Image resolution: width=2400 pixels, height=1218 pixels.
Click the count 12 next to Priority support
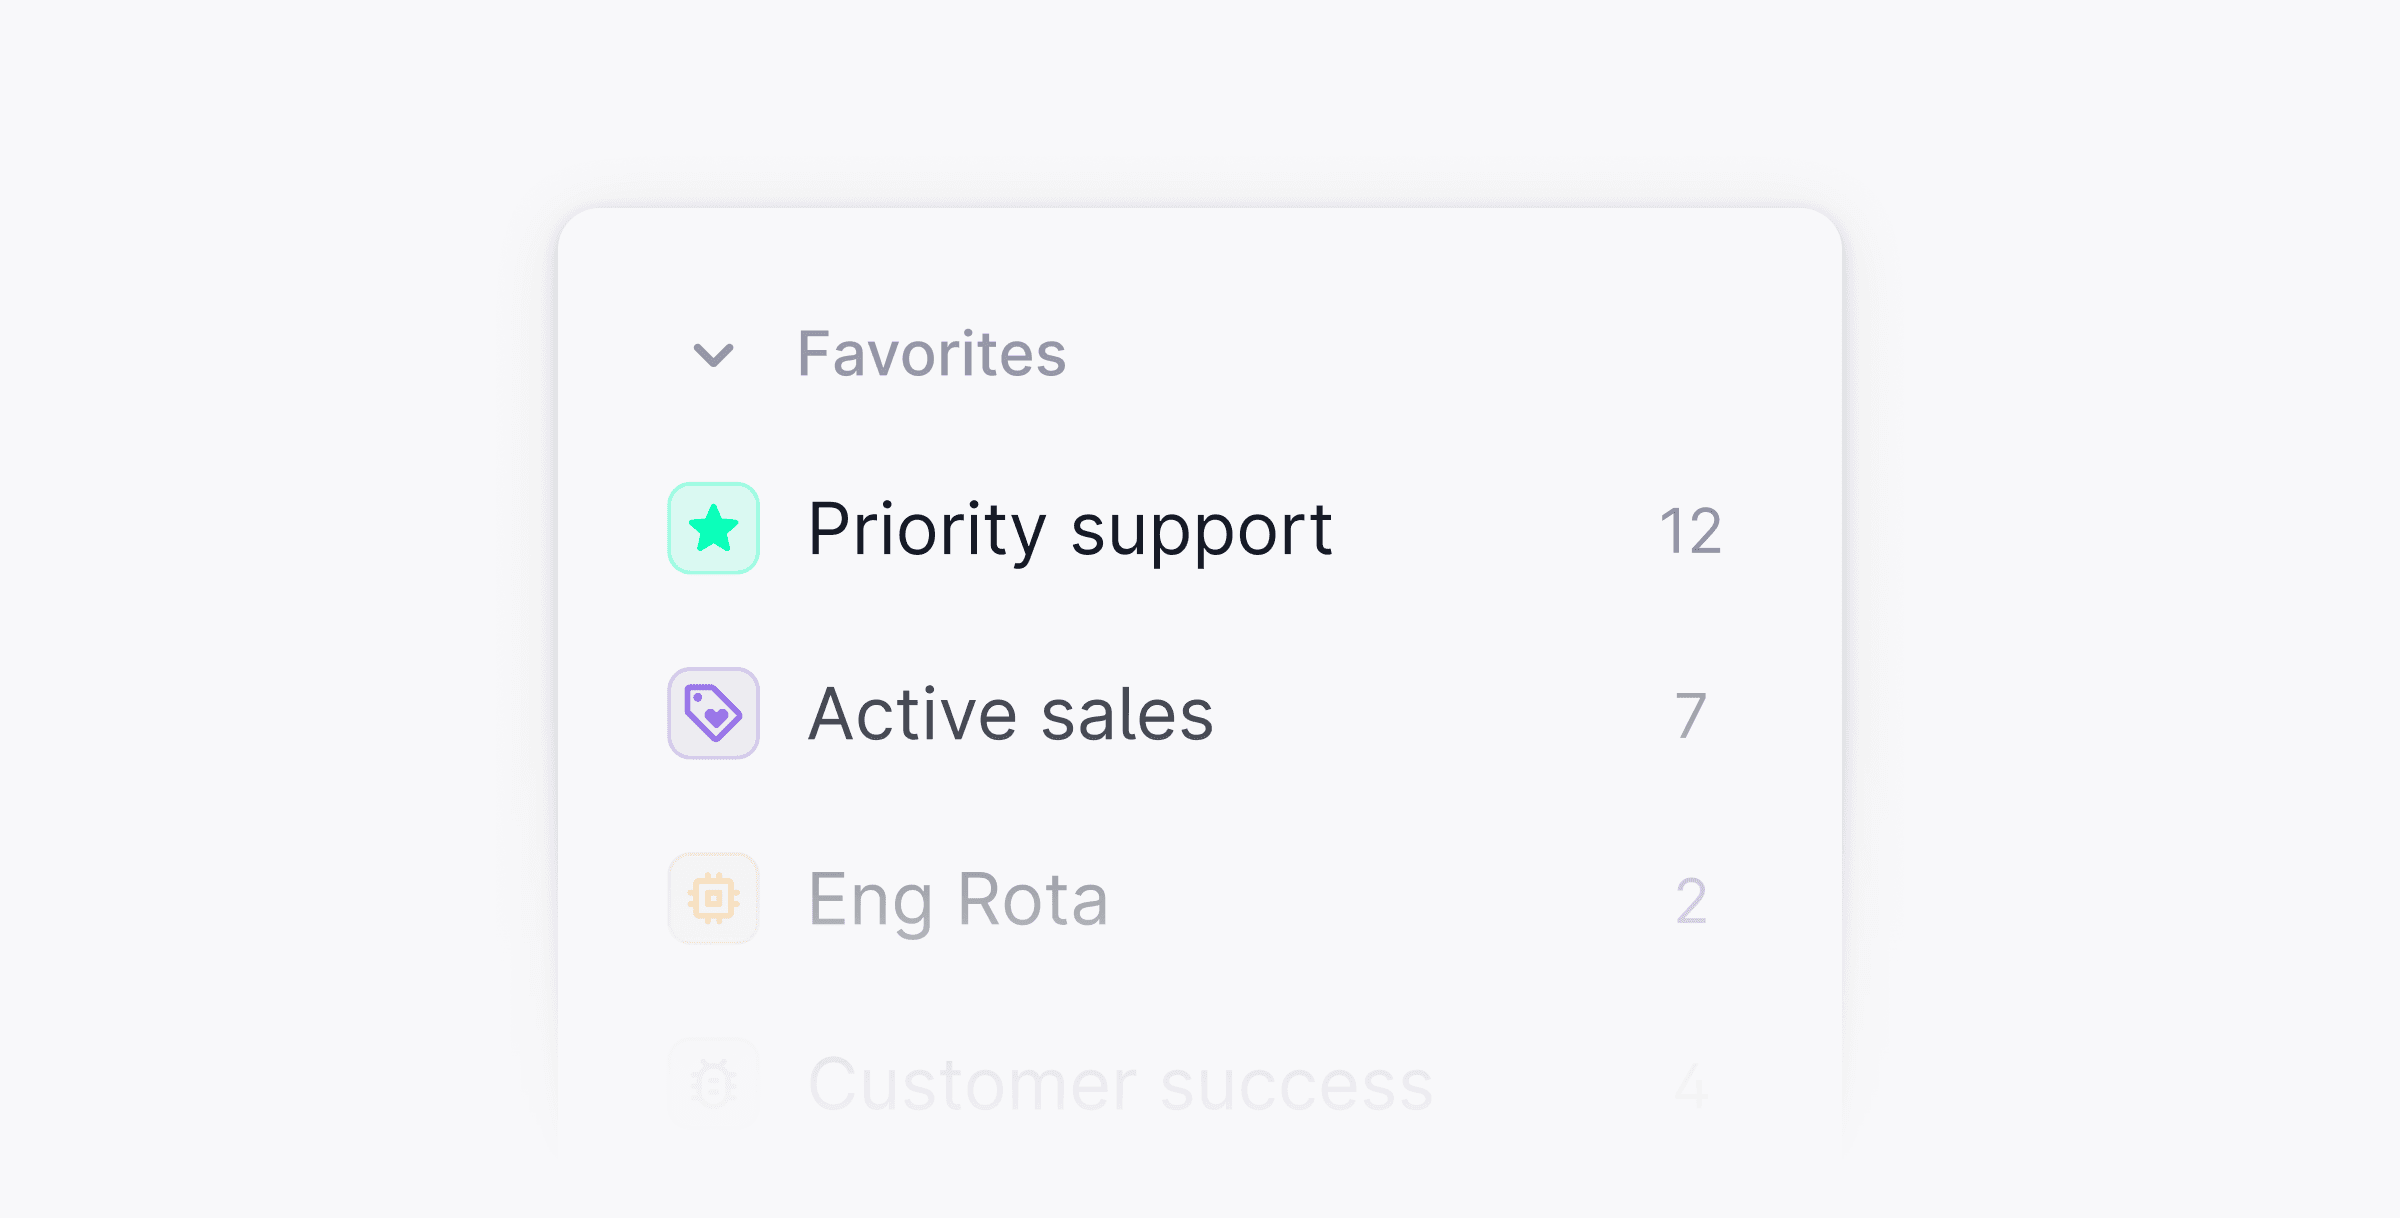1690,530
